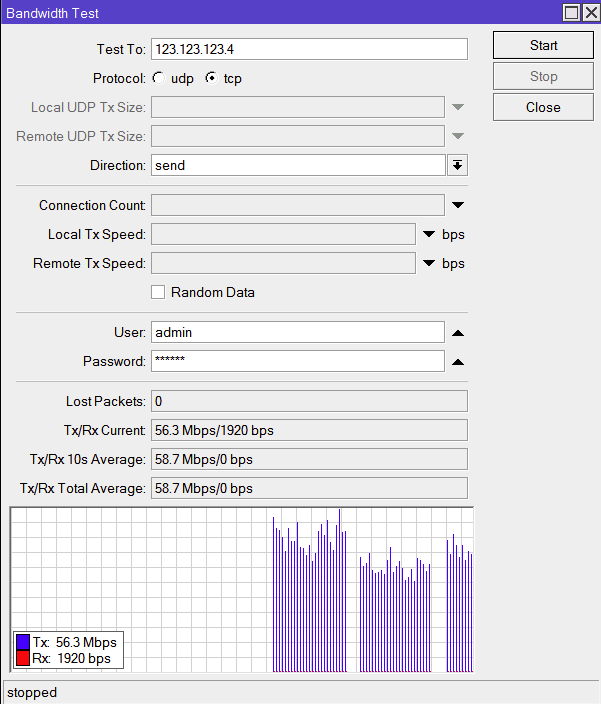Viewport: 601px width, 704px height.
Task: Open the Direction dropdown list
Action: coord(457,165)
